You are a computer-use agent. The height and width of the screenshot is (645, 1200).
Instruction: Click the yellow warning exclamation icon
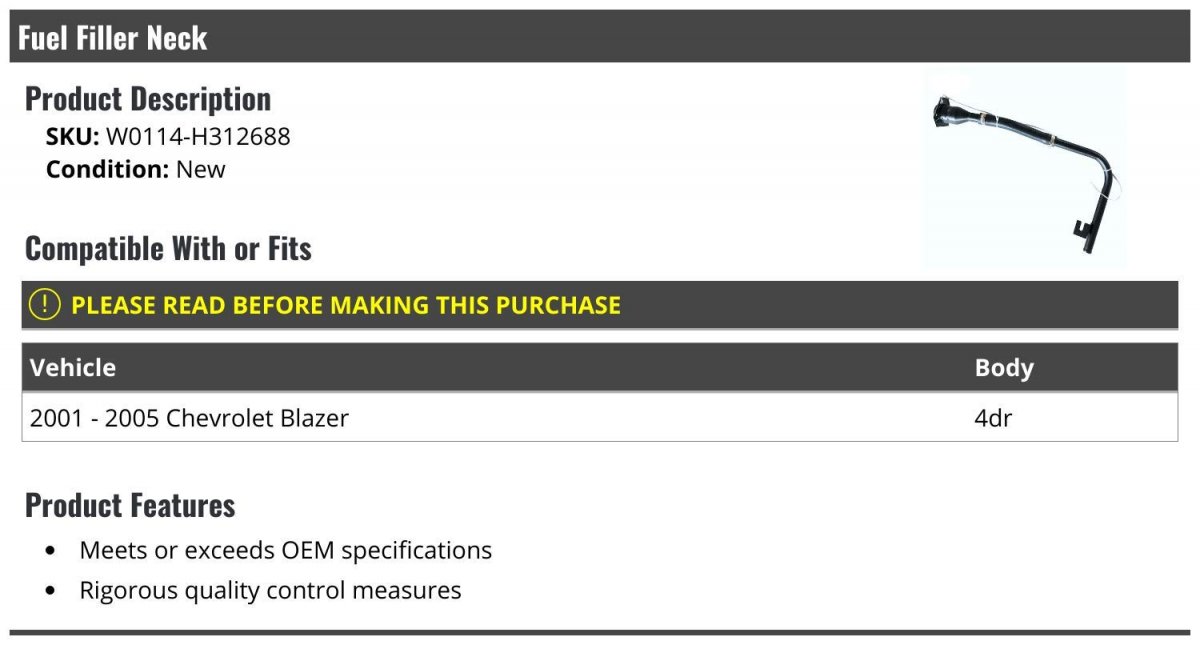(45, 305)
